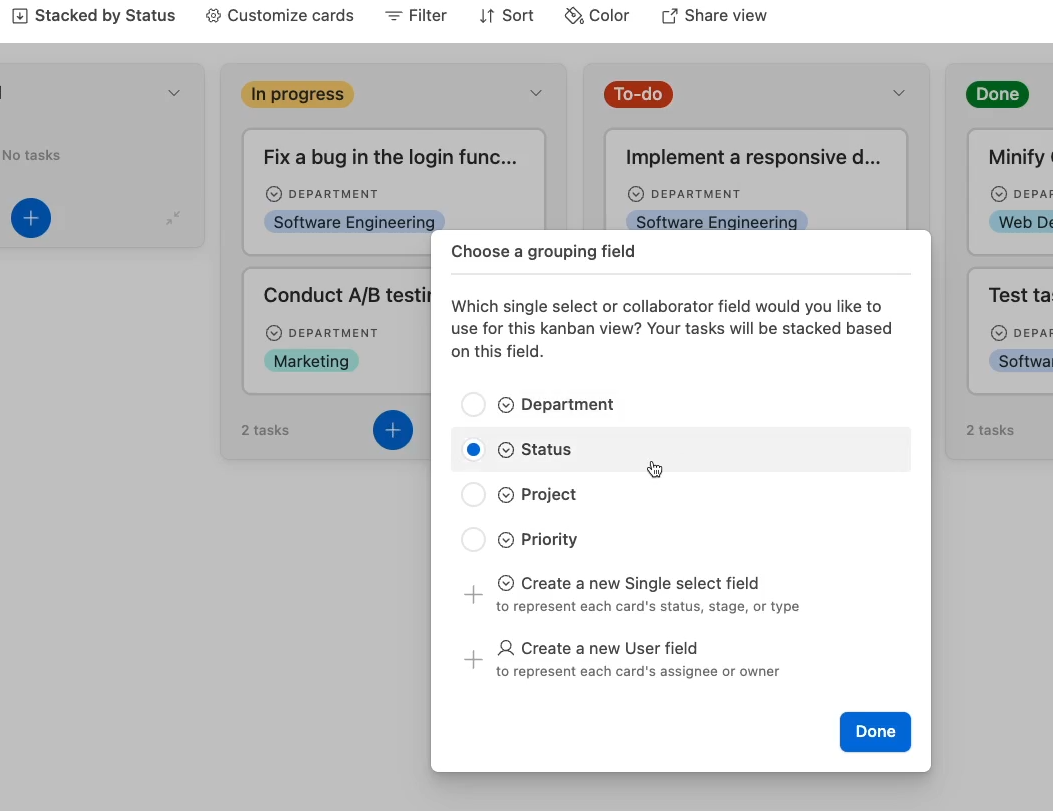The image size is (1053, 811).
Task: Select the Status radio button
Action: 473,449
